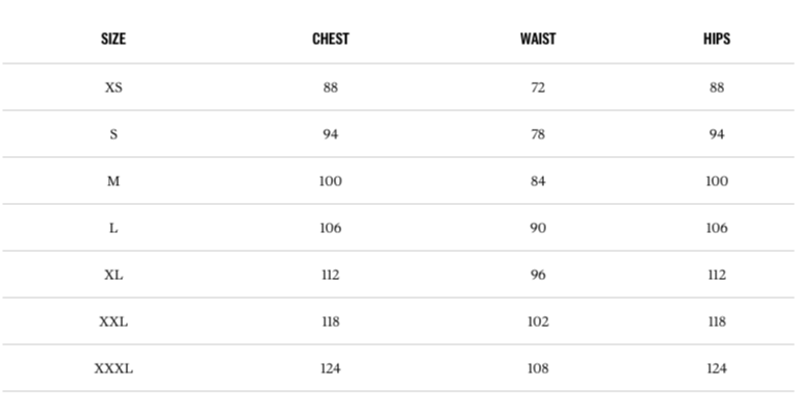
Task: Select hips value 106 in L row
Action: click(716, 228)
